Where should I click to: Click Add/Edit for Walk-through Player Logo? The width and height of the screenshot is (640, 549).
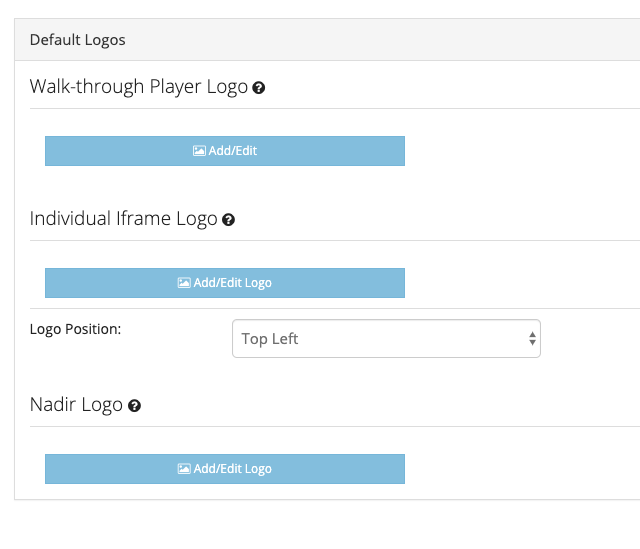(x=225, y=151)
